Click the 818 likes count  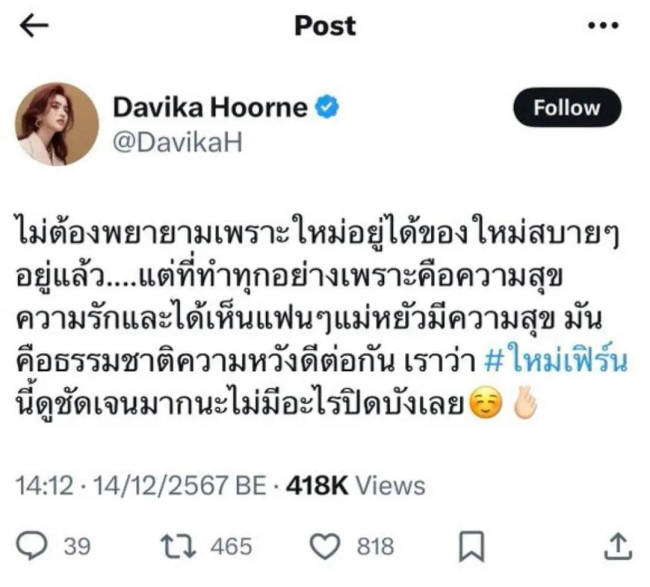375,546
